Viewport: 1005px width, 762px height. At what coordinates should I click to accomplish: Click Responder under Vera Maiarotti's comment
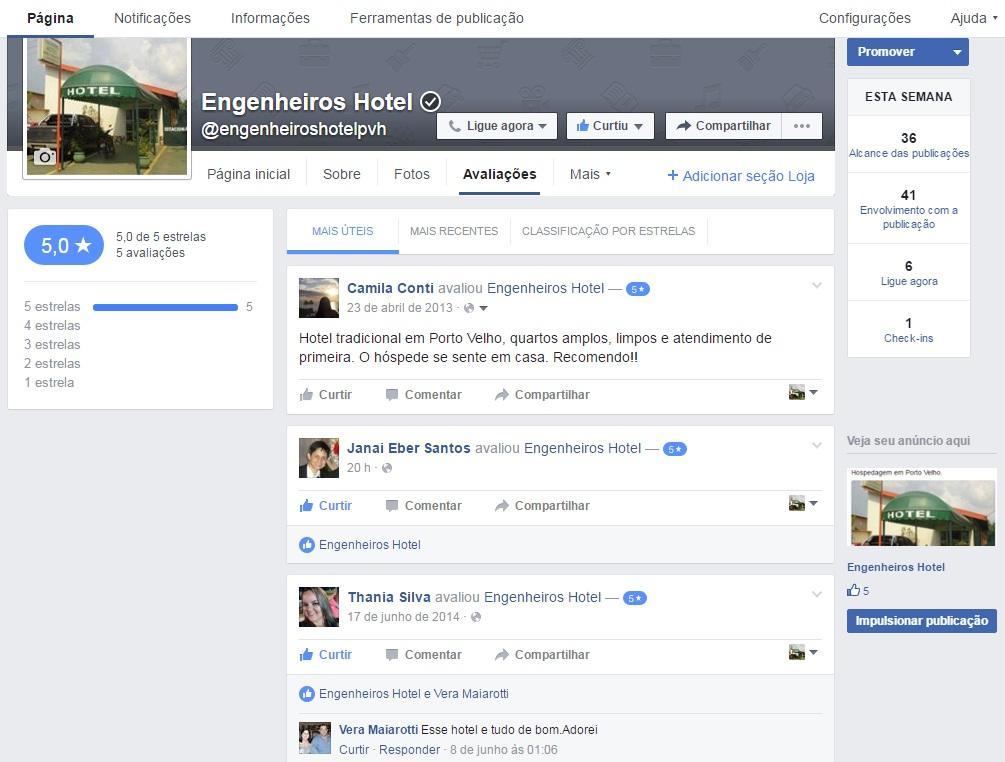point(409,750)
